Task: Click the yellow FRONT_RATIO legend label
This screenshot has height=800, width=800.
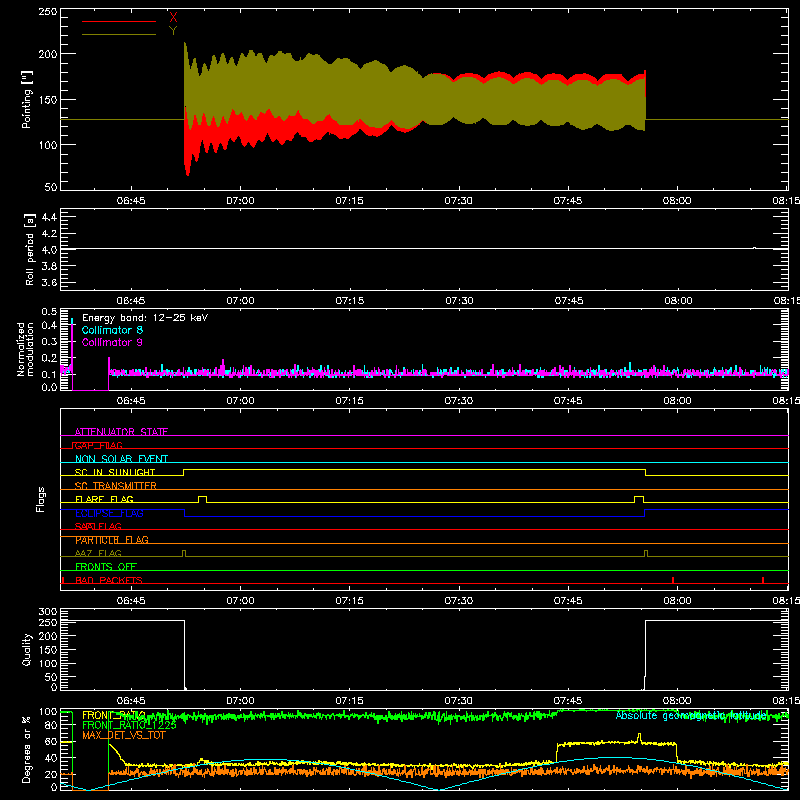Action: tap(114, 715)
